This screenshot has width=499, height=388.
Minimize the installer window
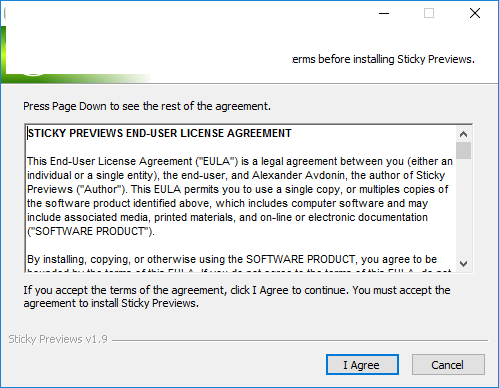pyautogui.click(x=384, y=13)
